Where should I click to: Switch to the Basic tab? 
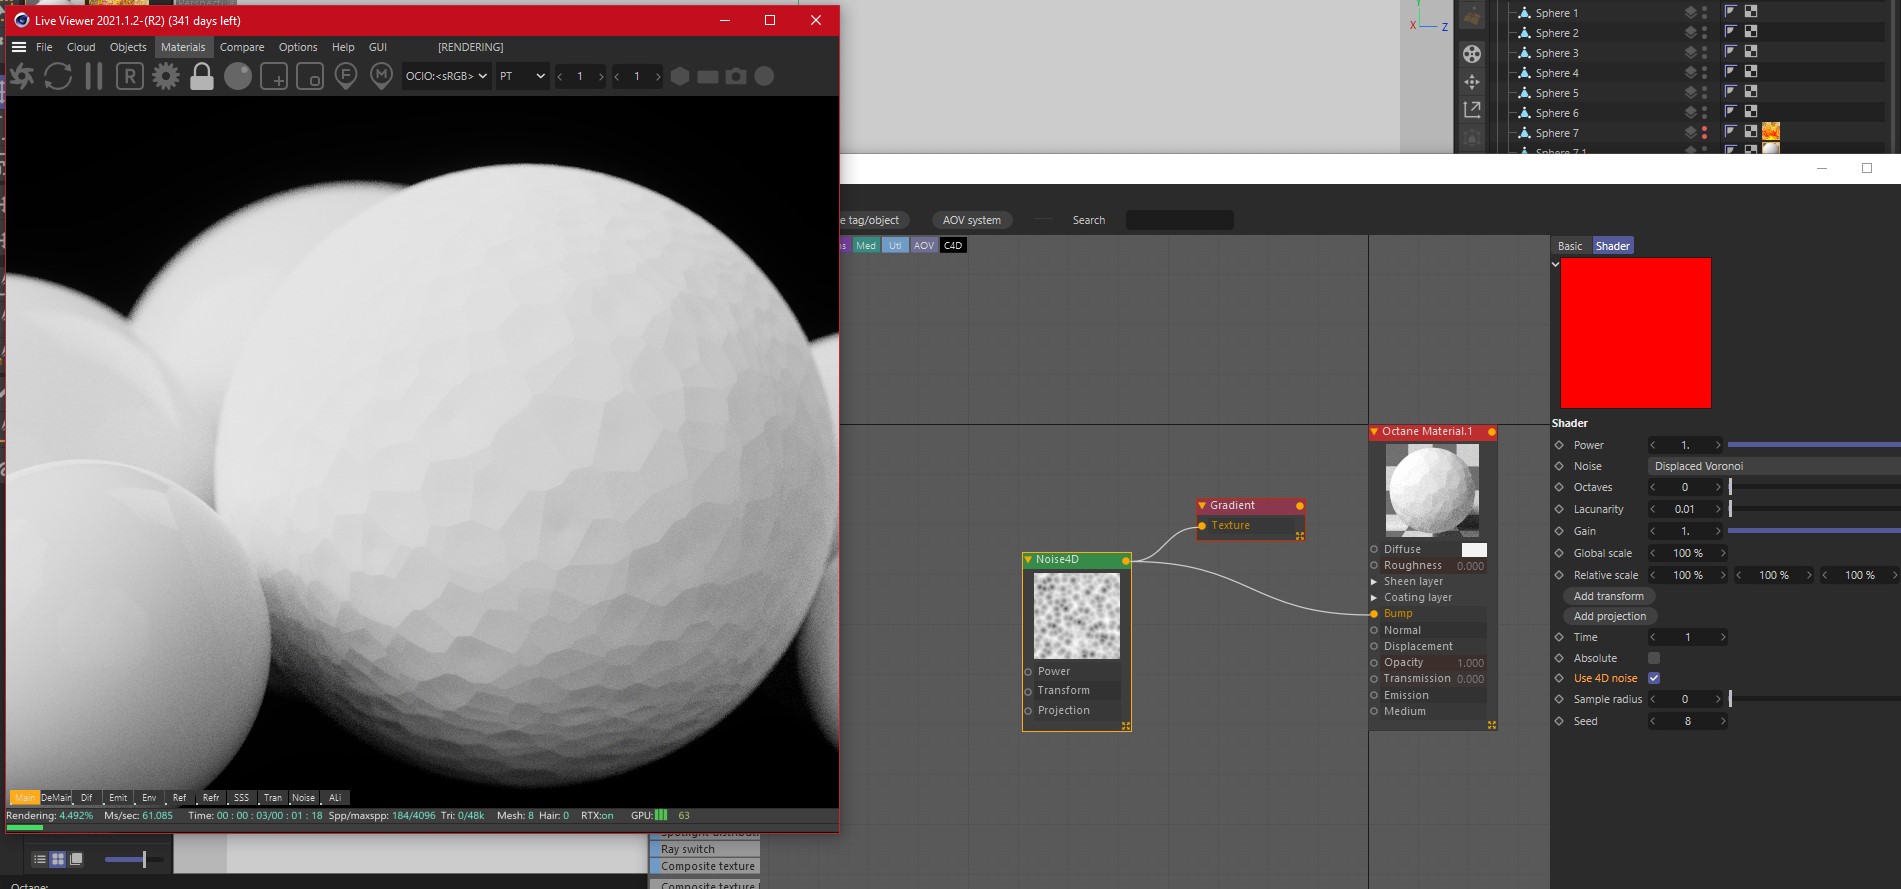click(x=1570, y=246)
